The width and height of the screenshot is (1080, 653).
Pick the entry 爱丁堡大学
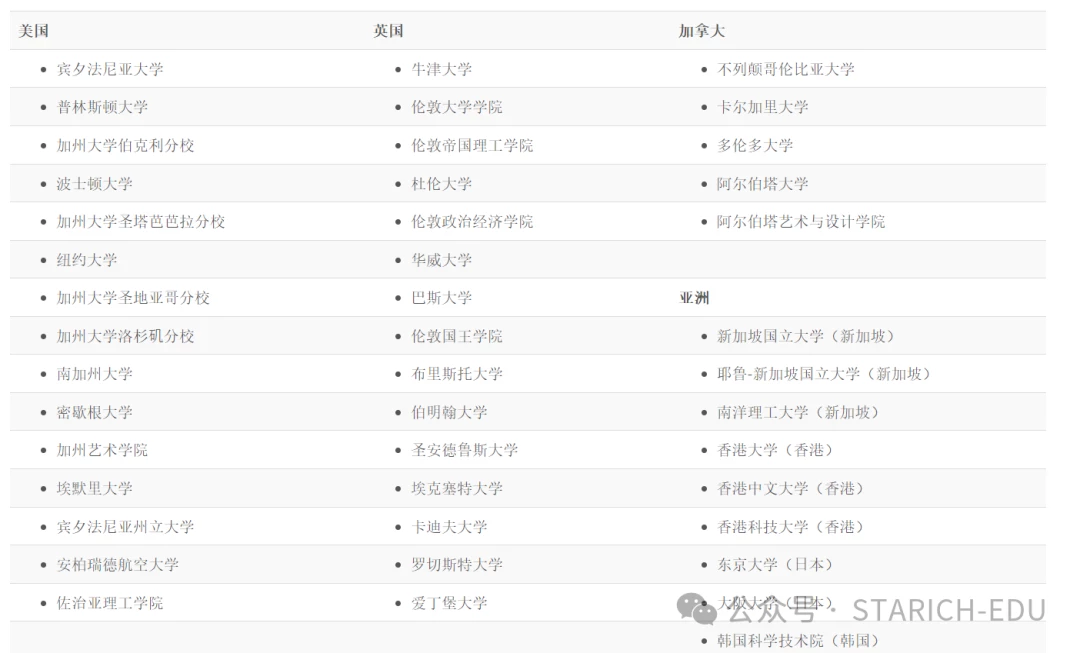tap(450, 603)
